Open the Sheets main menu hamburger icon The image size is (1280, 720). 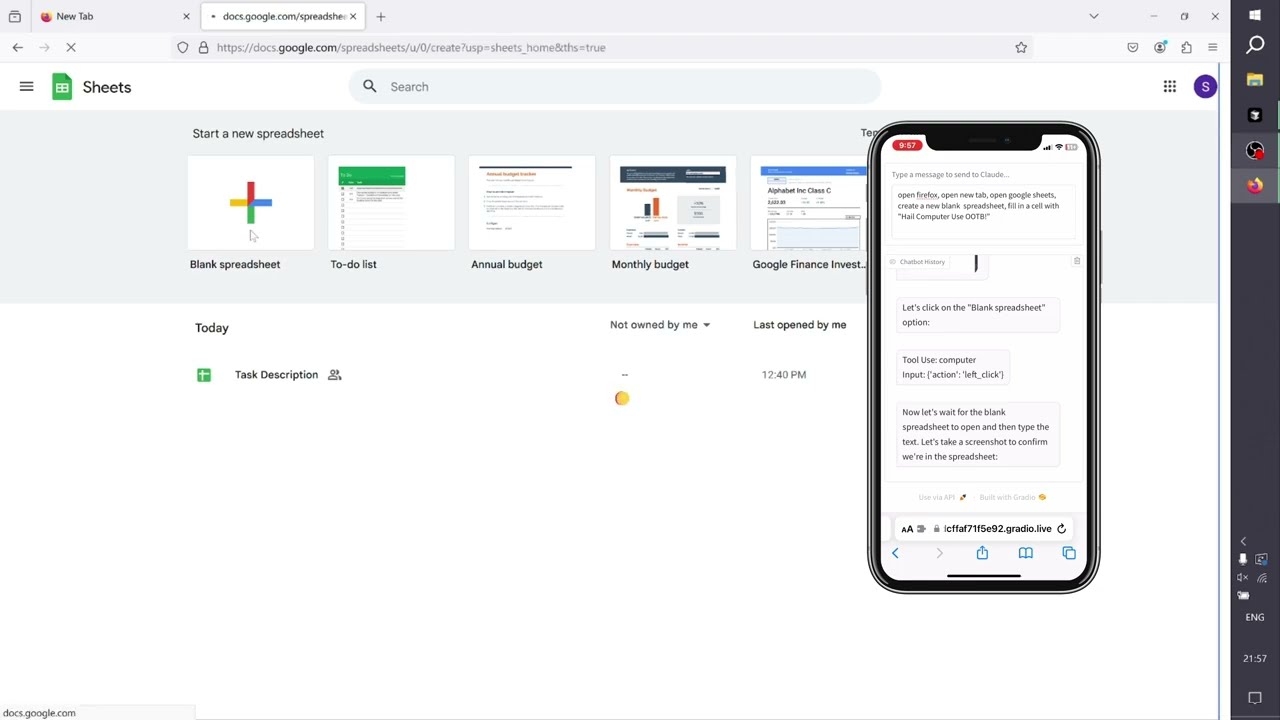click(26, 87)
